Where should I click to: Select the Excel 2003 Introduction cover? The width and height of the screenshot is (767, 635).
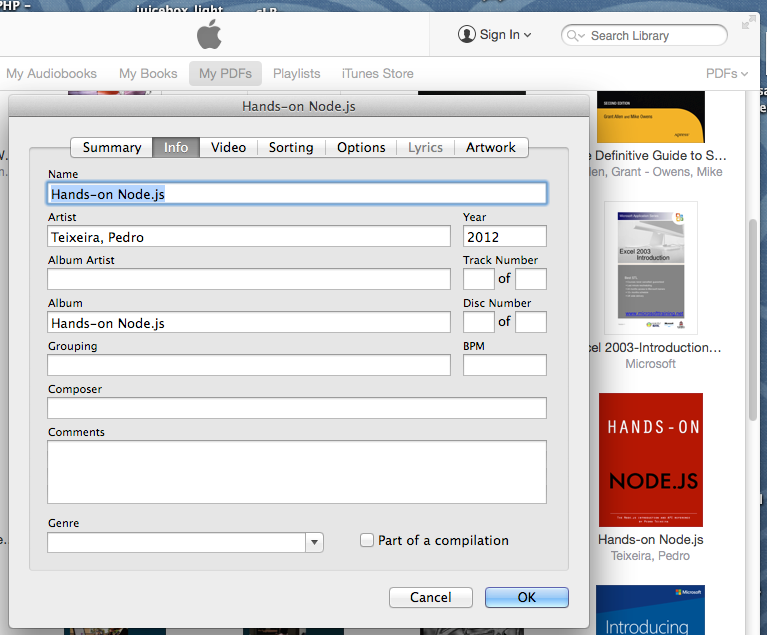[x=650, y=268]
